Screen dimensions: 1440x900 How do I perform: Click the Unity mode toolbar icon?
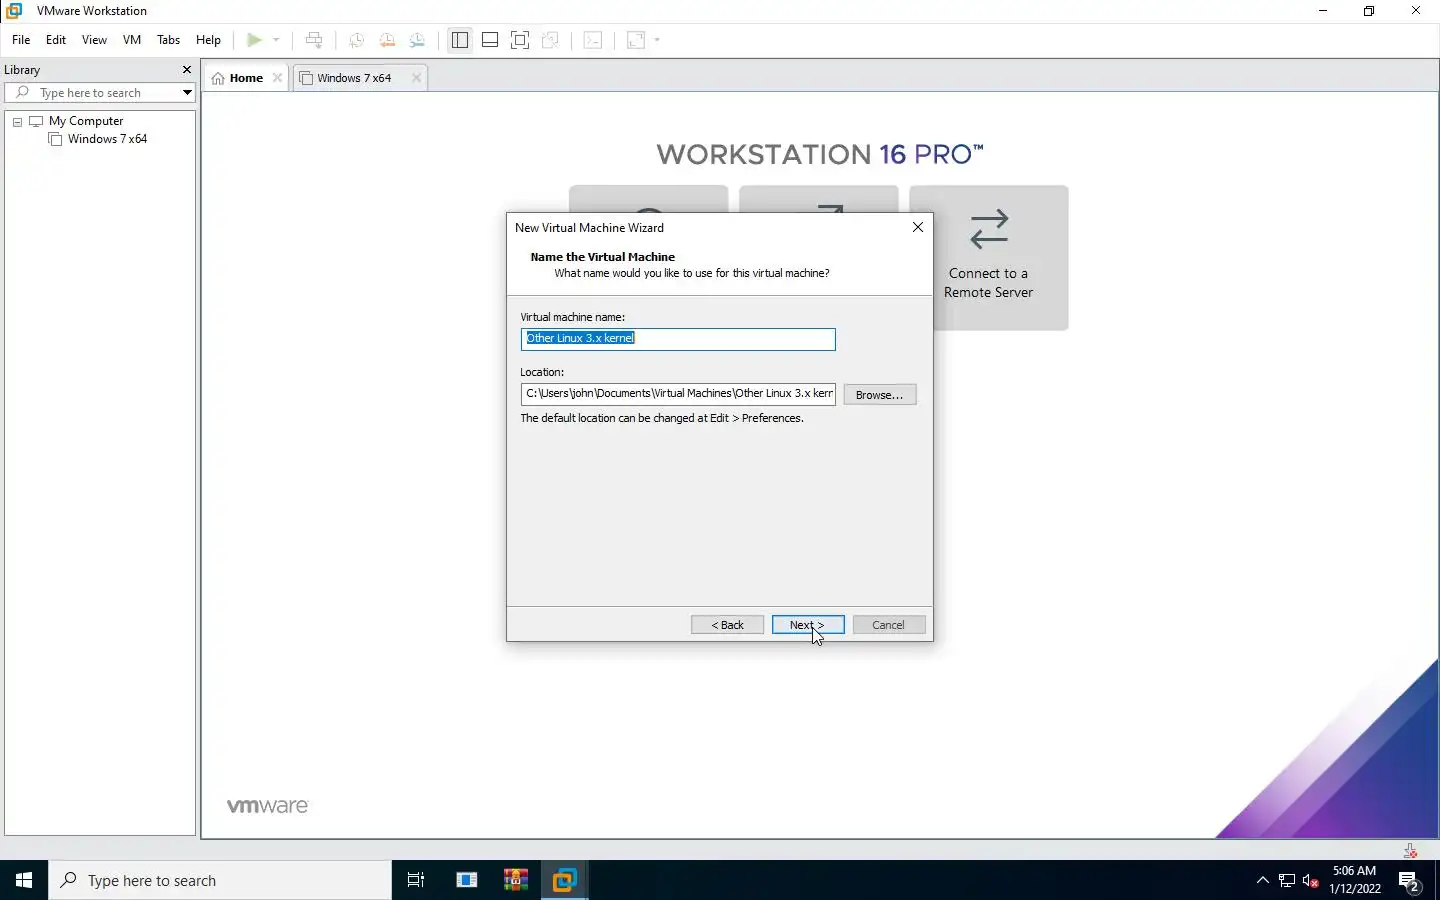tap(550, 40)
